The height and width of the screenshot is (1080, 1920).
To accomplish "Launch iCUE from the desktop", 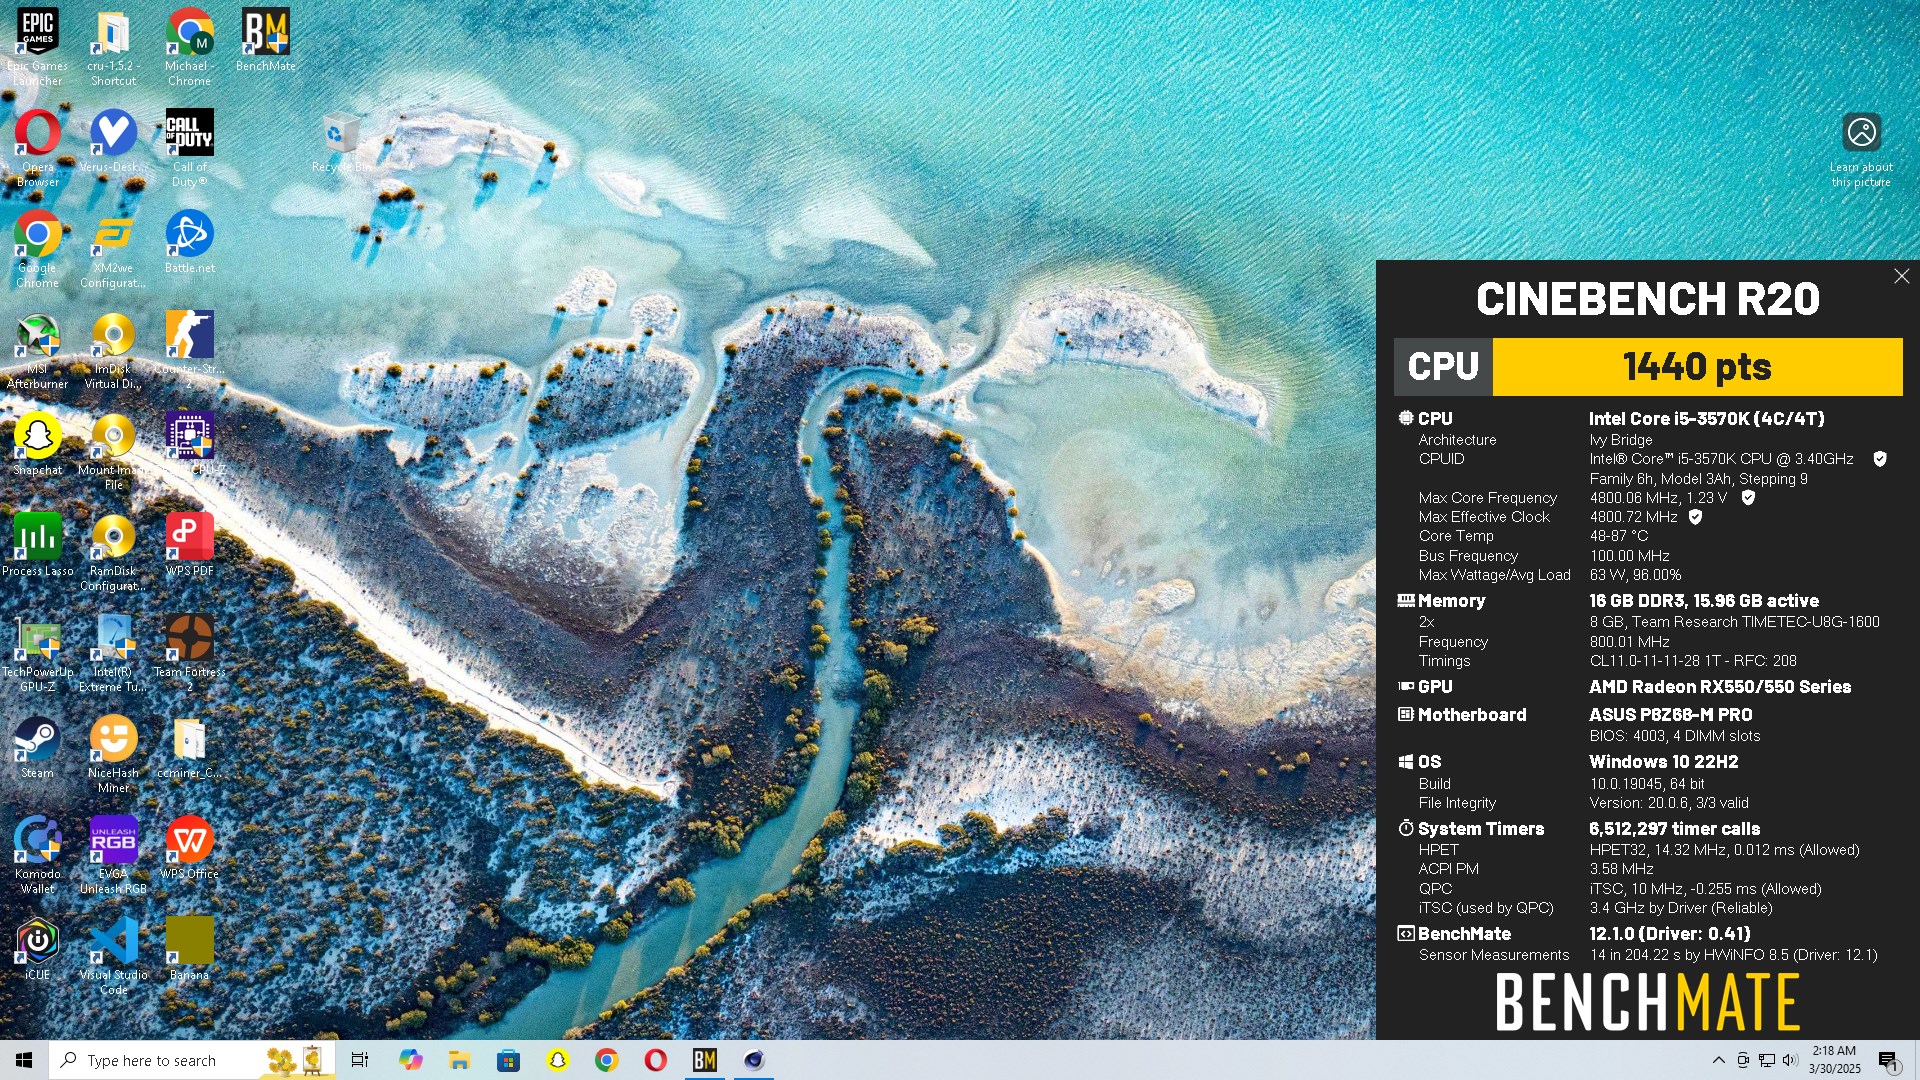I will tap(37, 948).
